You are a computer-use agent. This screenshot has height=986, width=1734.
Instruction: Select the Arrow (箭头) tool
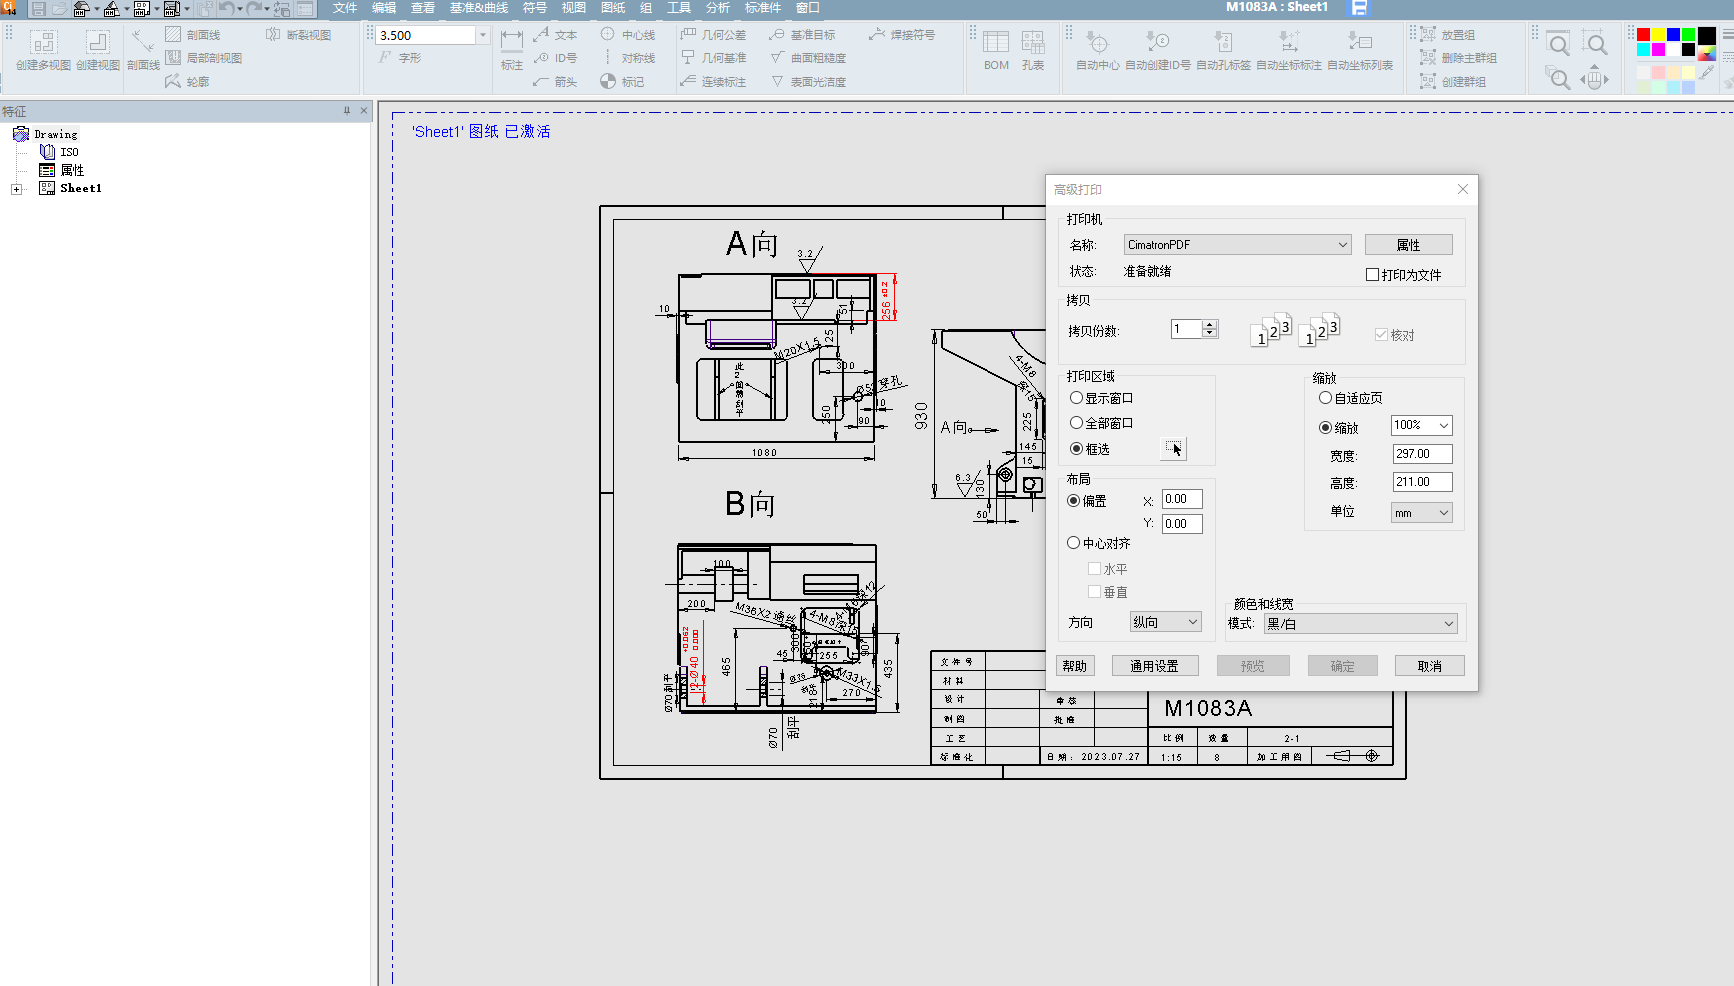(x=555, y=82)
